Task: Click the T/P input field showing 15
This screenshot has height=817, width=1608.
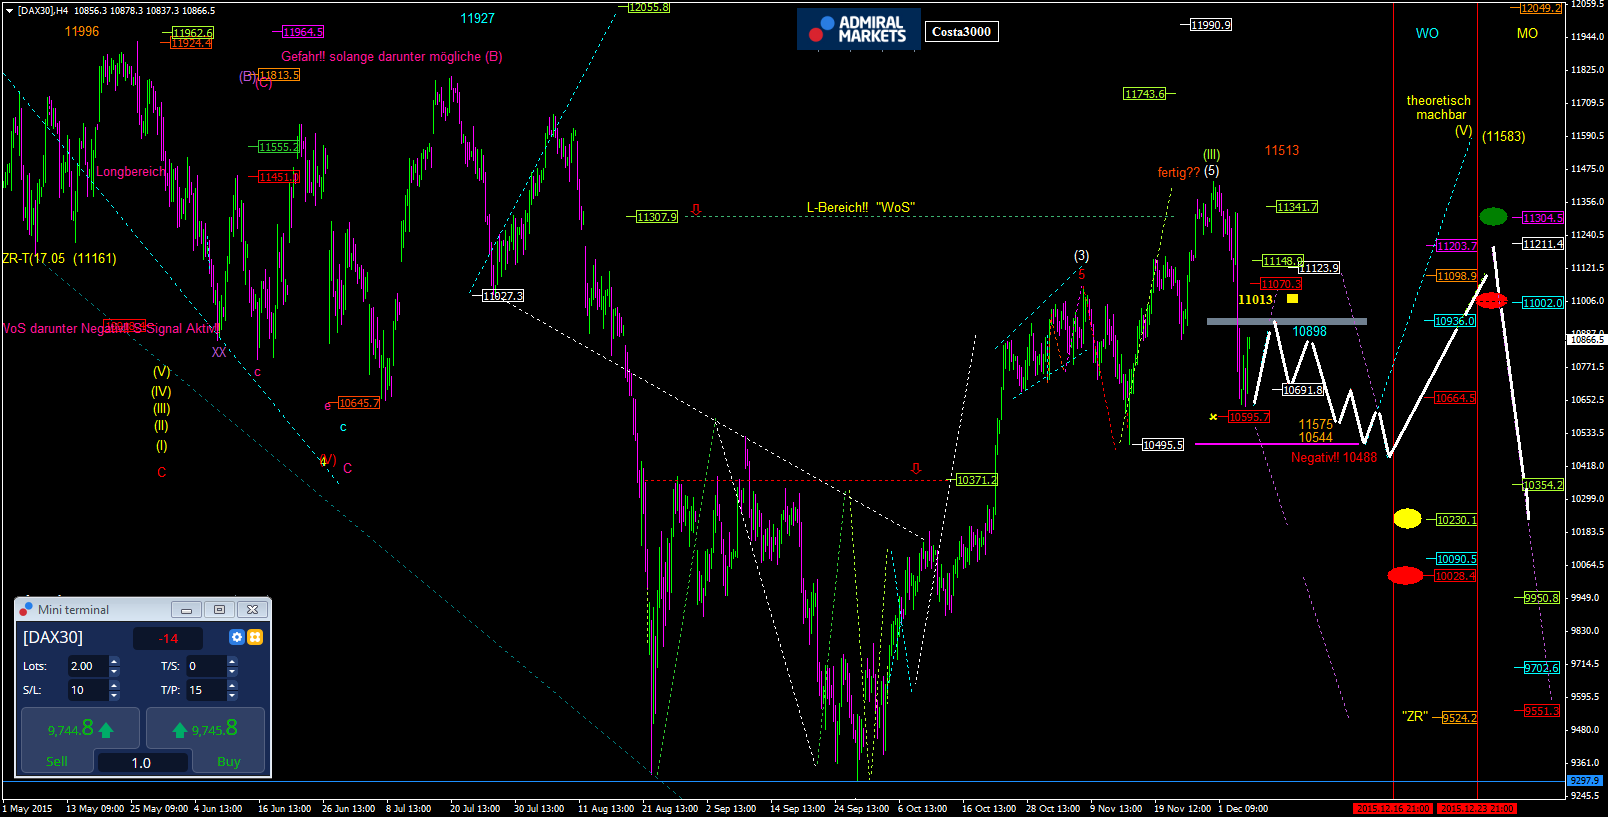Action: tap(204, 690)
